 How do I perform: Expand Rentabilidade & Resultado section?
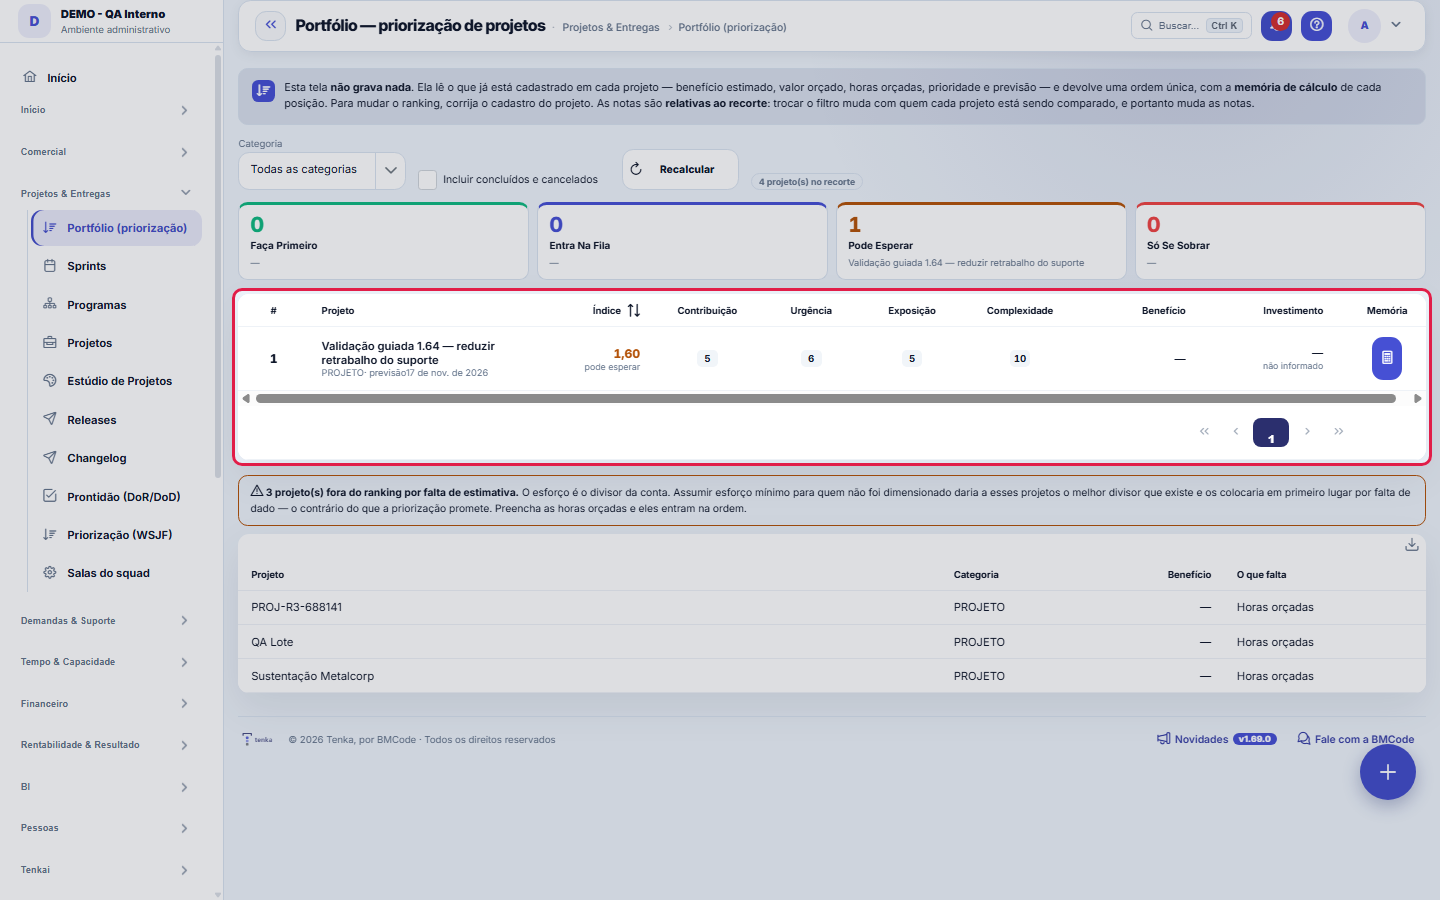pyautogui.click(x=106, y=745)
